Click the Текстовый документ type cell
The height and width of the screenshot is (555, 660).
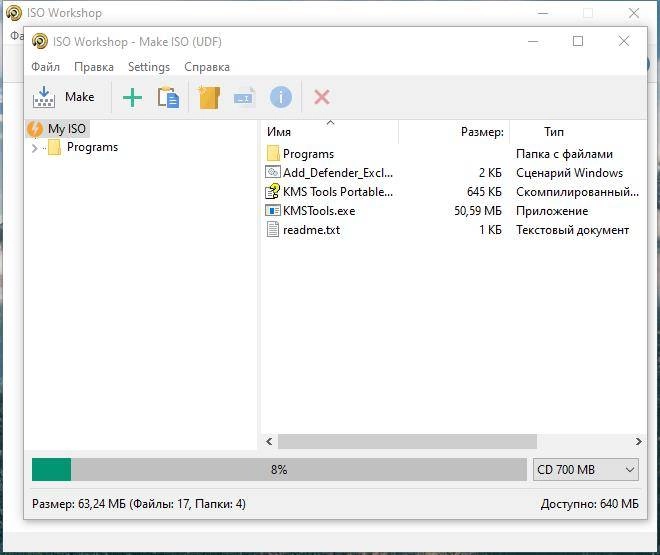pyautogui.click(x=572, y=230)
